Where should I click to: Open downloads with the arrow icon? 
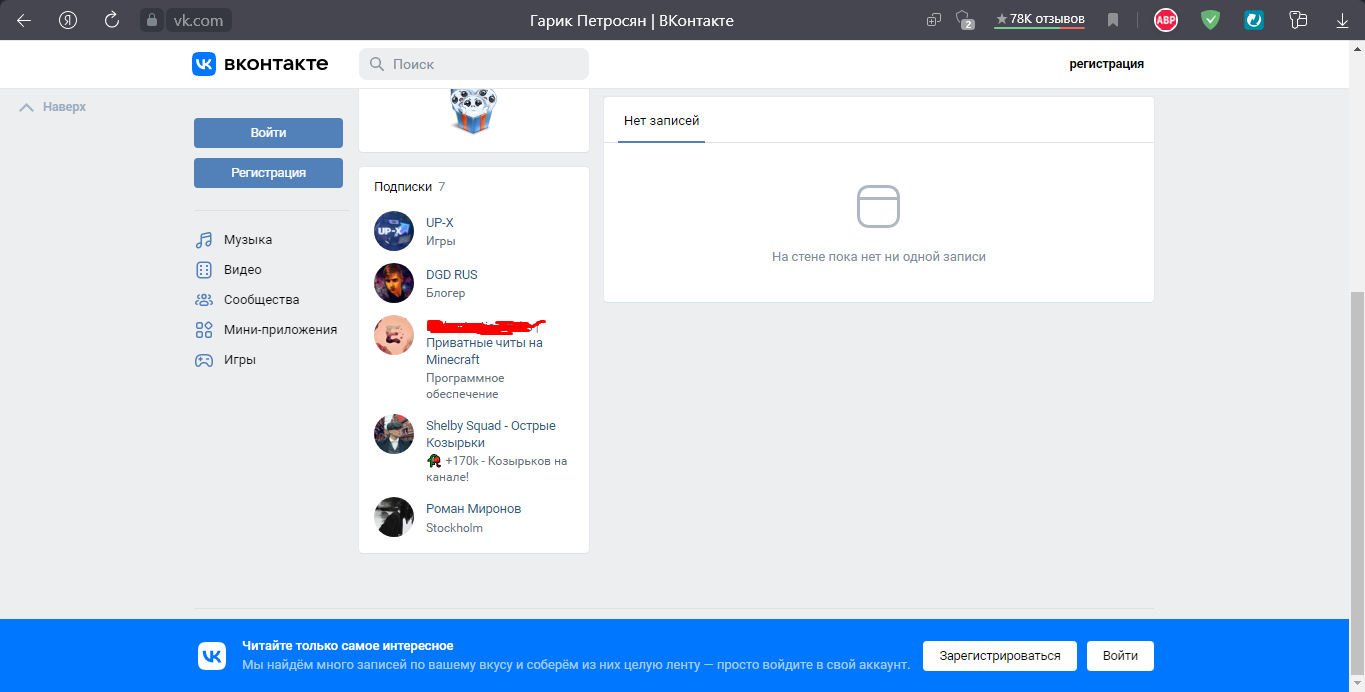tap(1342, 20)
